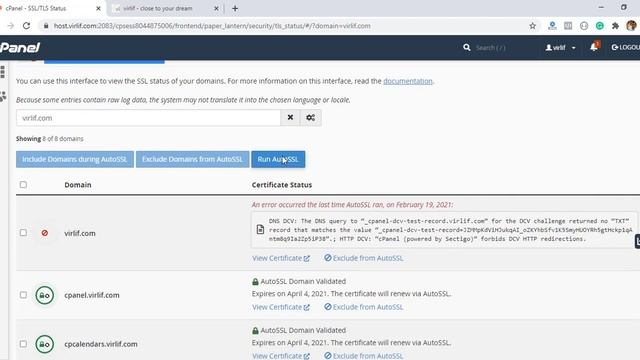640x360 pixels.
Task: Click the virlif.com domain filter input
Action: pyautogui.click(x=149, y=118)
